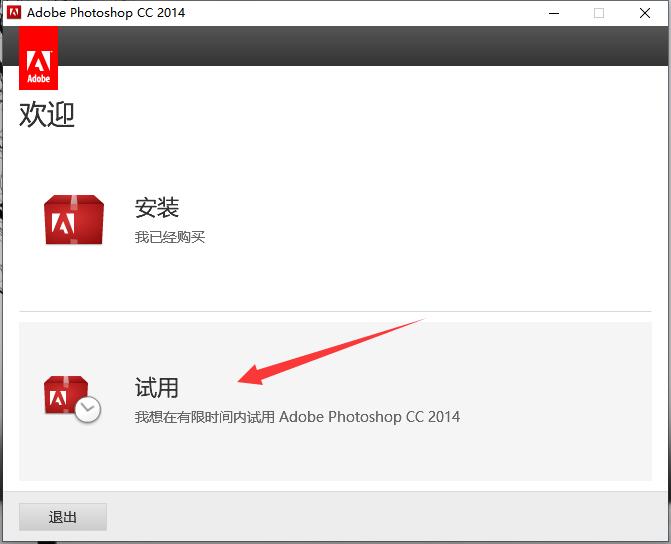Click the greyed-out maximize button

599,13
